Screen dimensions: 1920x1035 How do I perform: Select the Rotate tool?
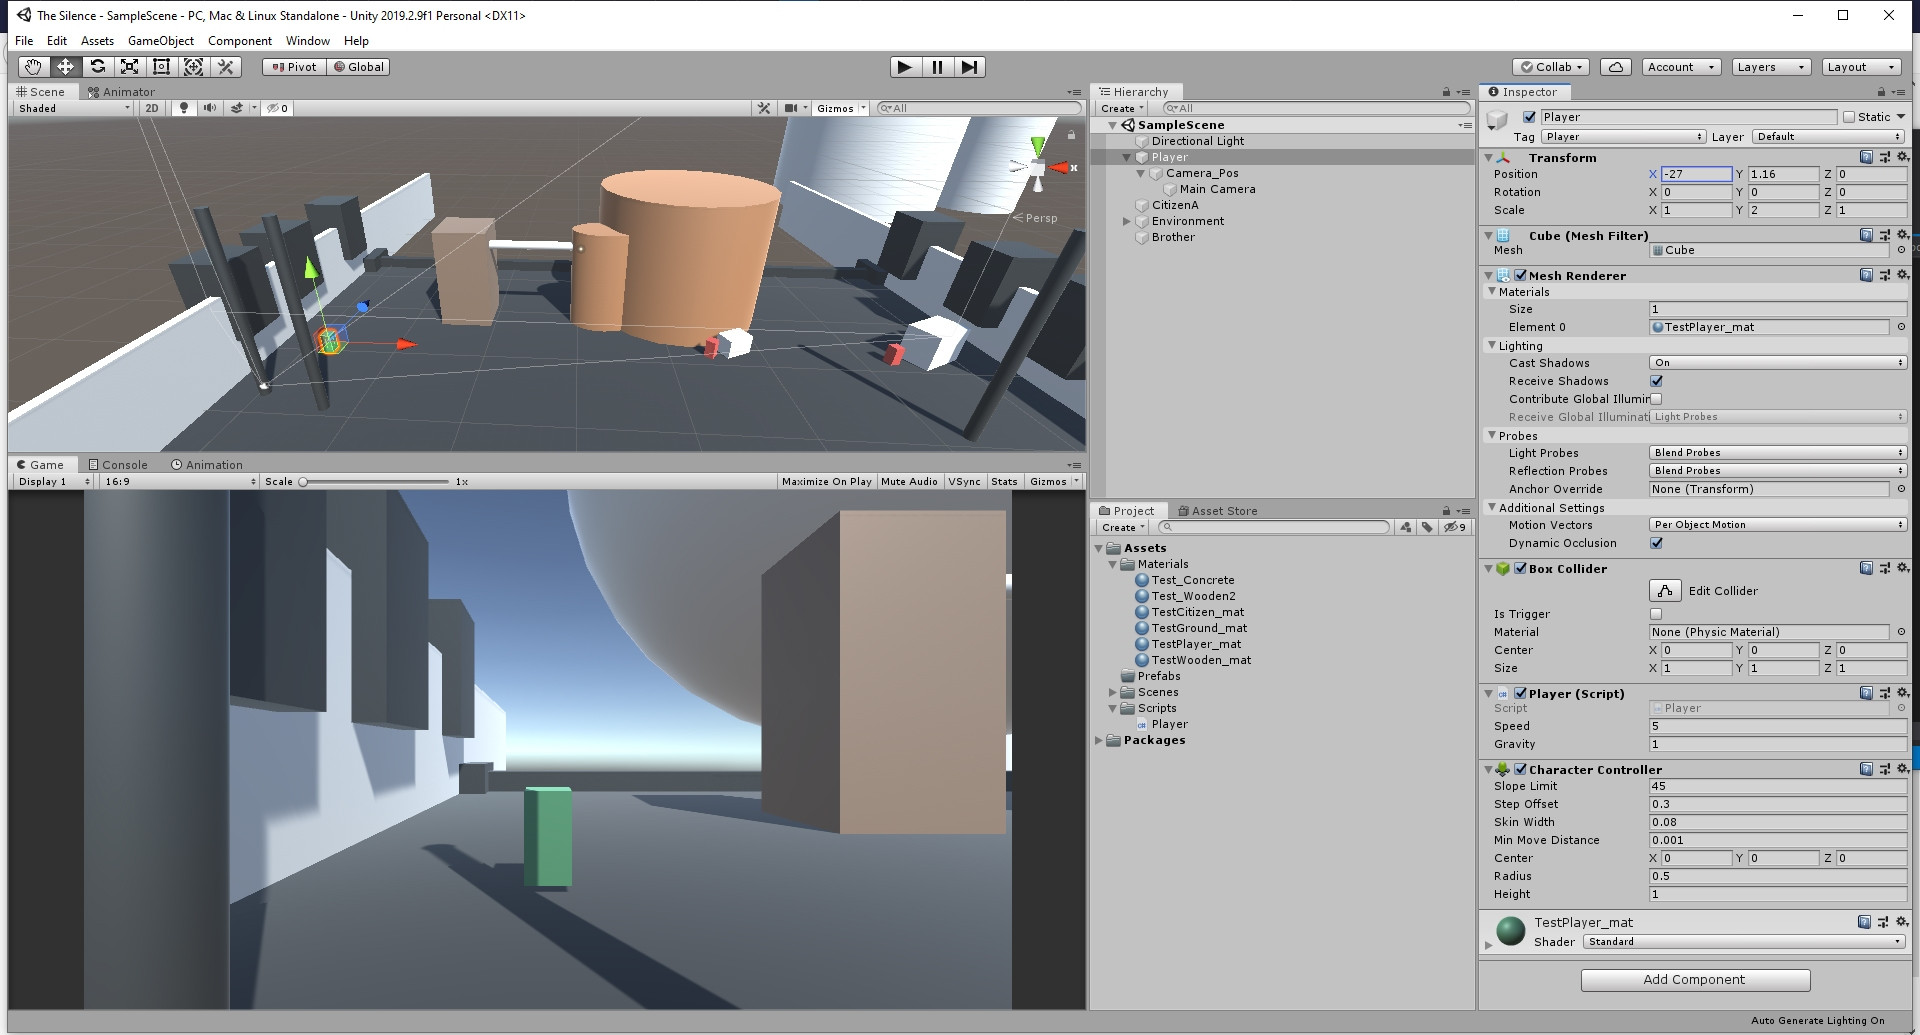pyautogui.click(x=97, y=67)
